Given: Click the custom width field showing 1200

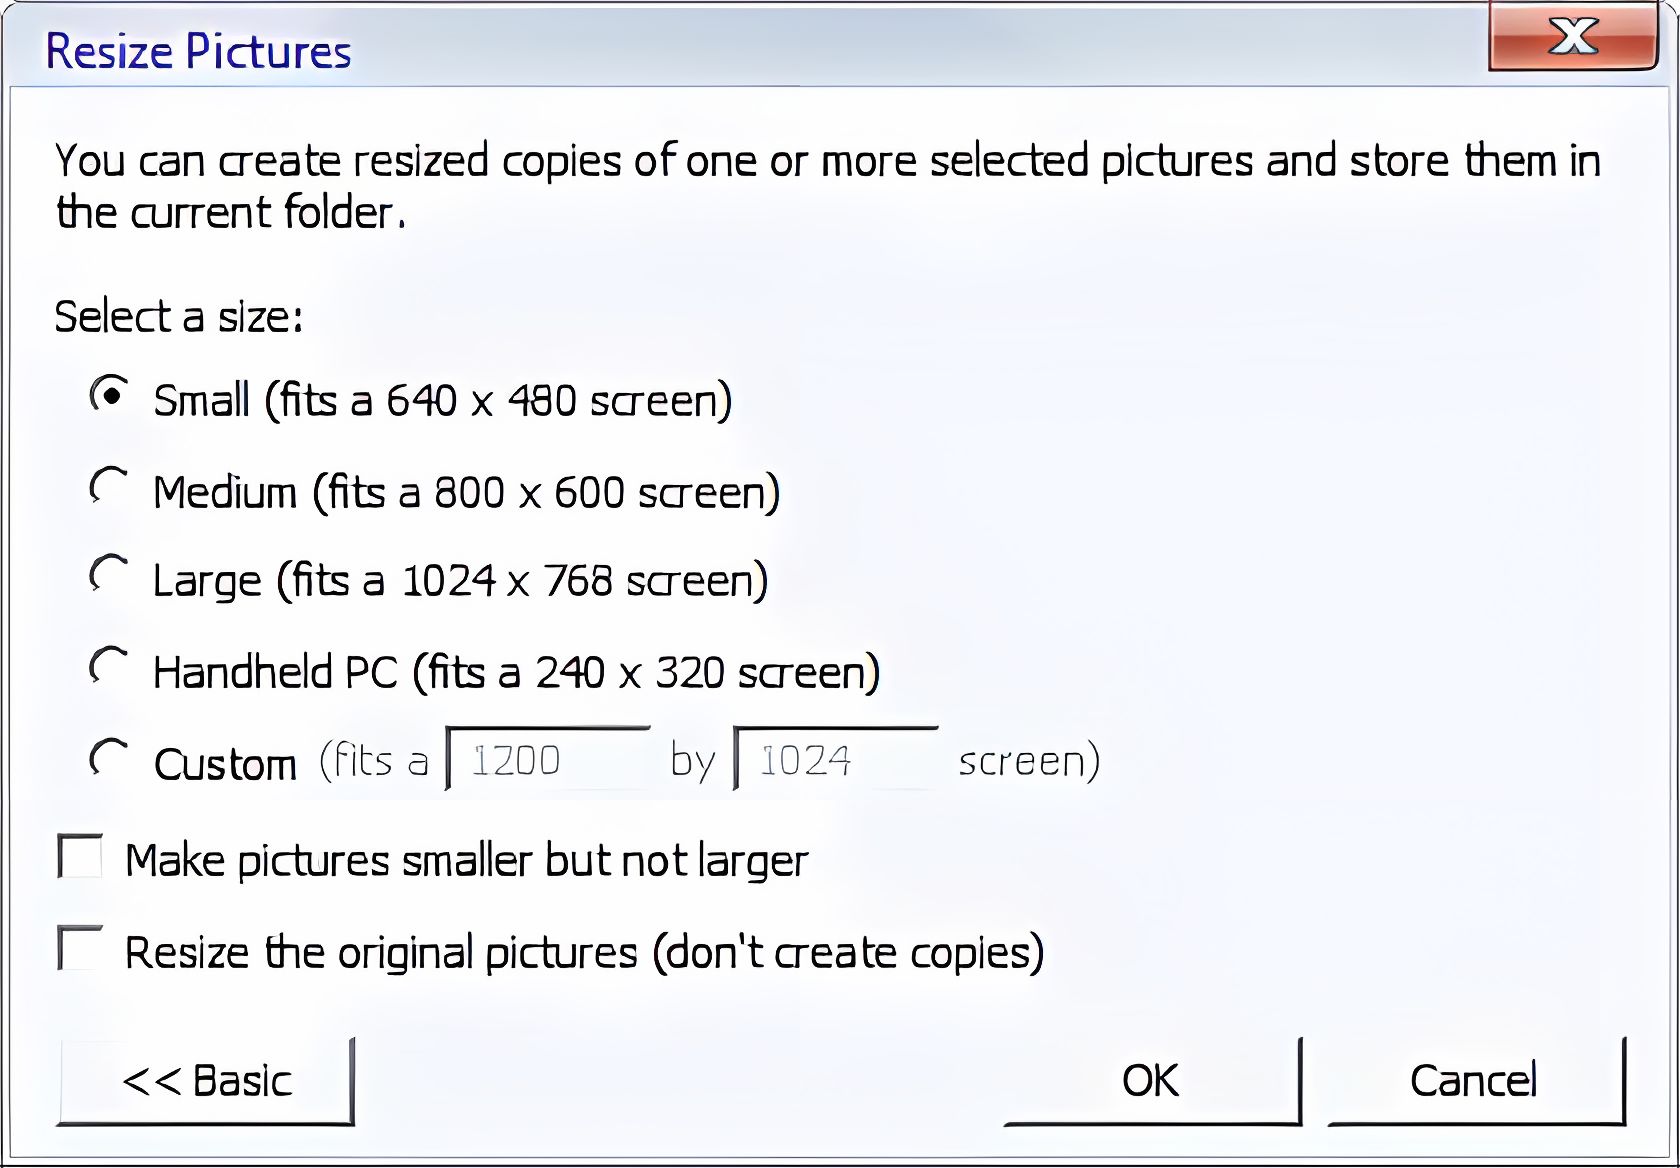Looking at the screenshot, I should pos(548,761).
